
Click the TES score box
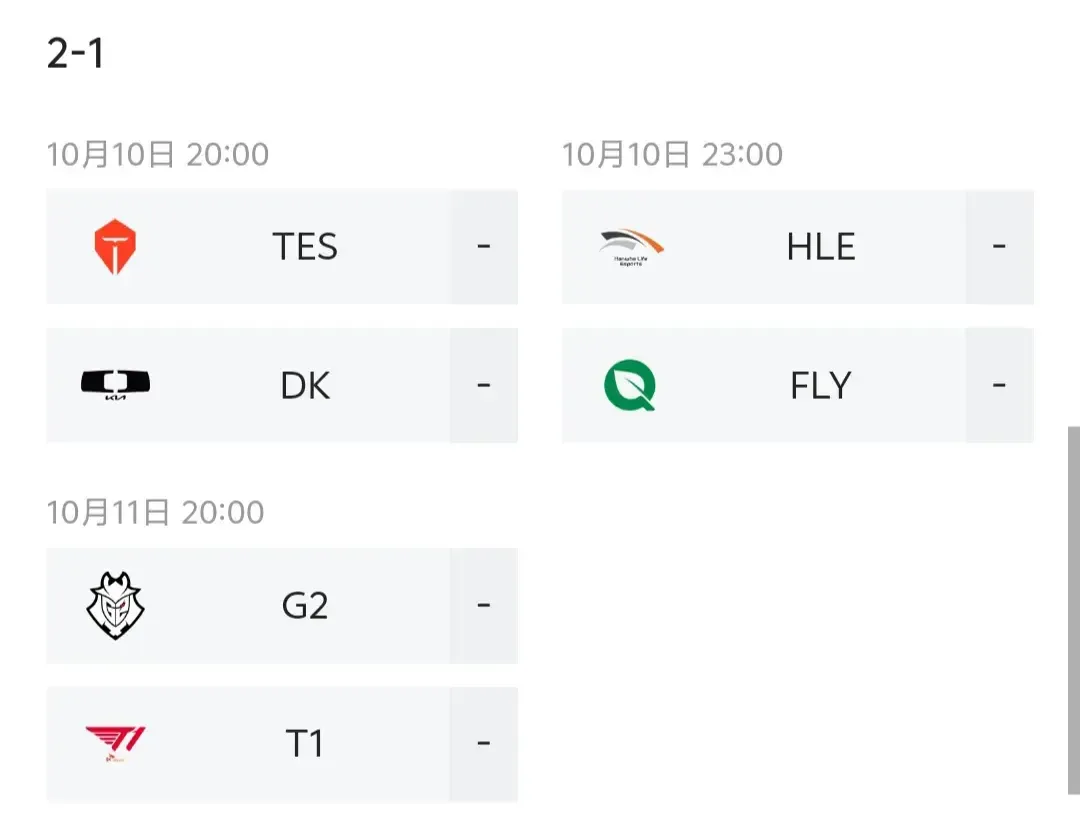pos(484,247)
